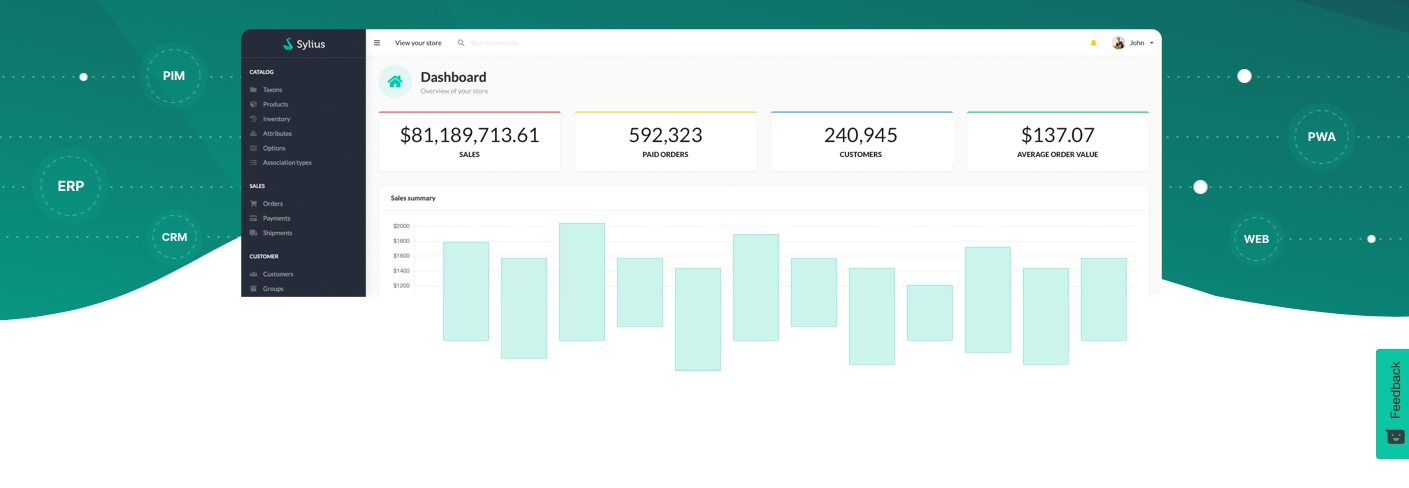Open Association types menu item
Viewport: 1409px width, 488px height.
coord(287,162)
